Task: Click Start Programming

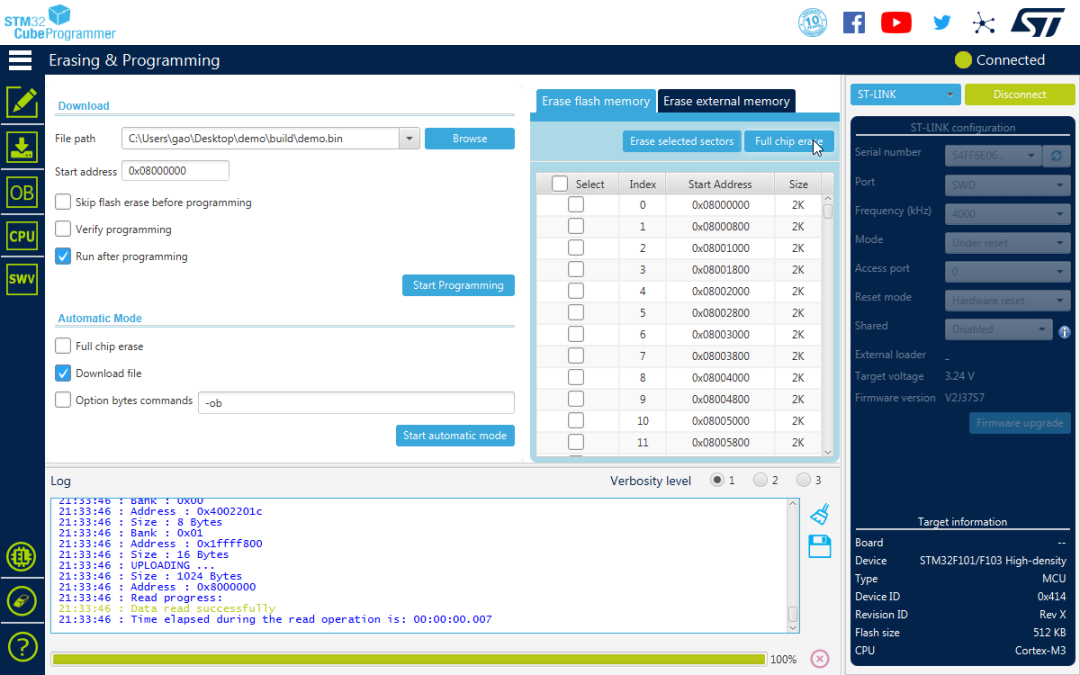Action: click(x=458, y=285)
